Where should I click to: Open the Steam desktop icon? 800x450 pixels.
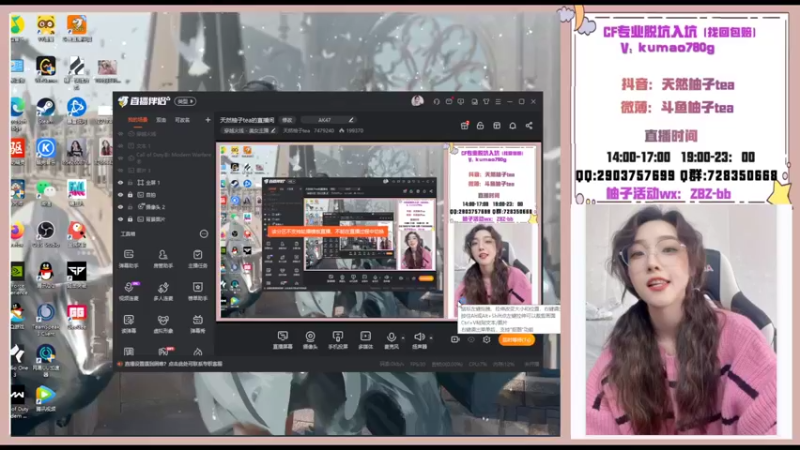[x=45, y=111]
